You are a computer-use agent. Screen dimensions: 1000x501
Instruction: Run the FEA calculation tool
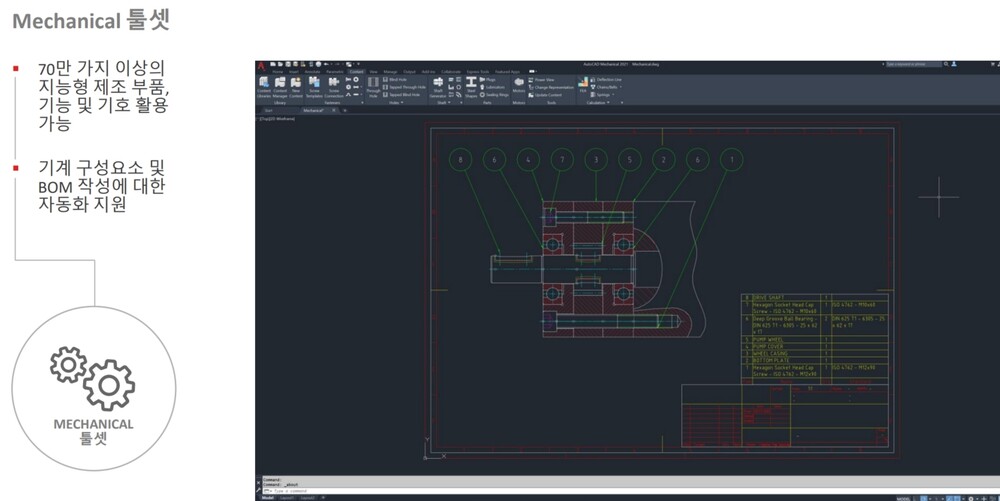[x=583, y=84]
